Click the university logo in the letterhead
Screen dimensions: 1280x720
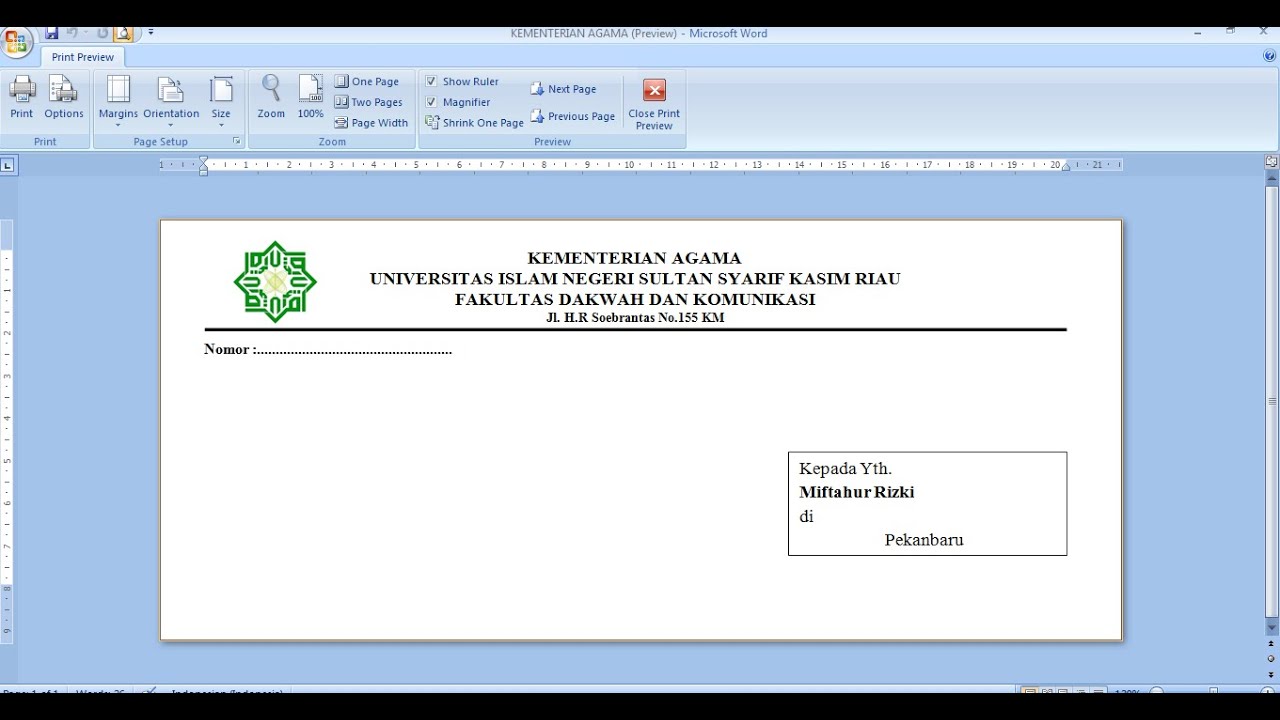(x=275, y=282)
